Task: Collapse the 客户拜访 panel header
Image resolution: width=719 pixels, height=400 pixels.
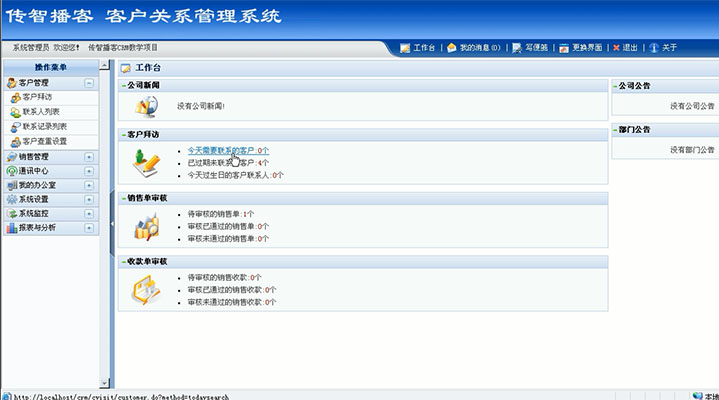Action: (124, 135)
